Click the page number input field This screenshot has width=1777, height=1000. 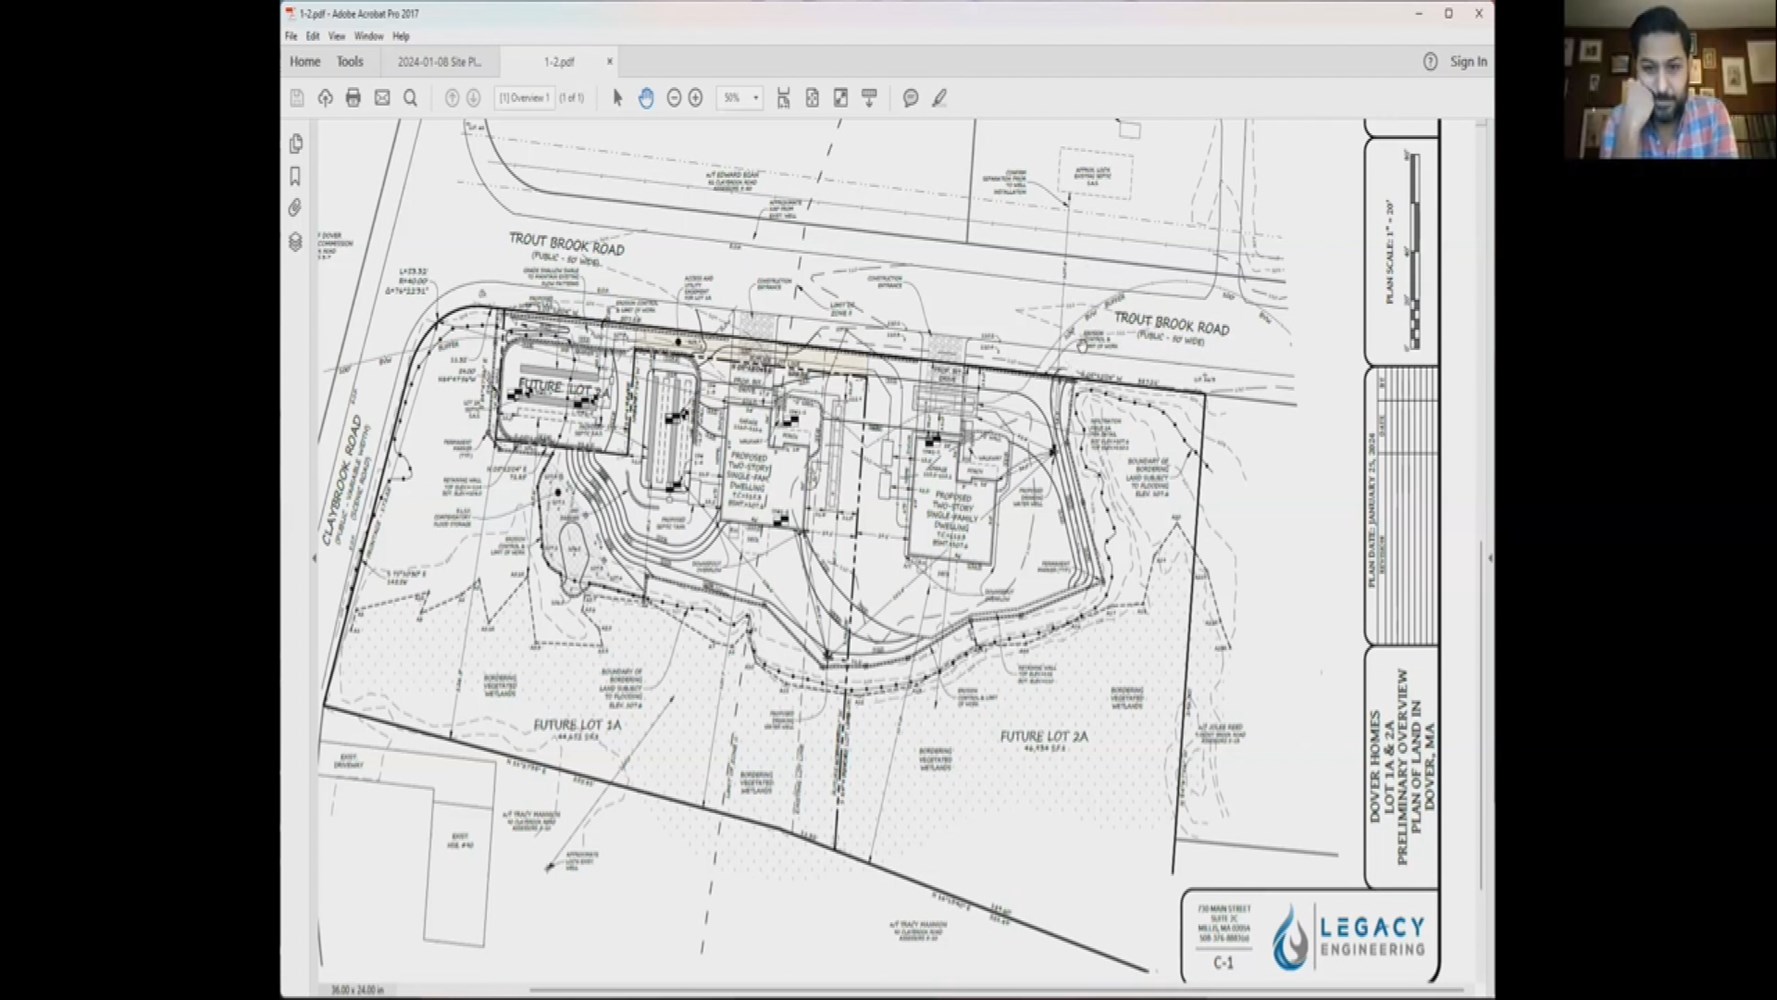(524, 98)
